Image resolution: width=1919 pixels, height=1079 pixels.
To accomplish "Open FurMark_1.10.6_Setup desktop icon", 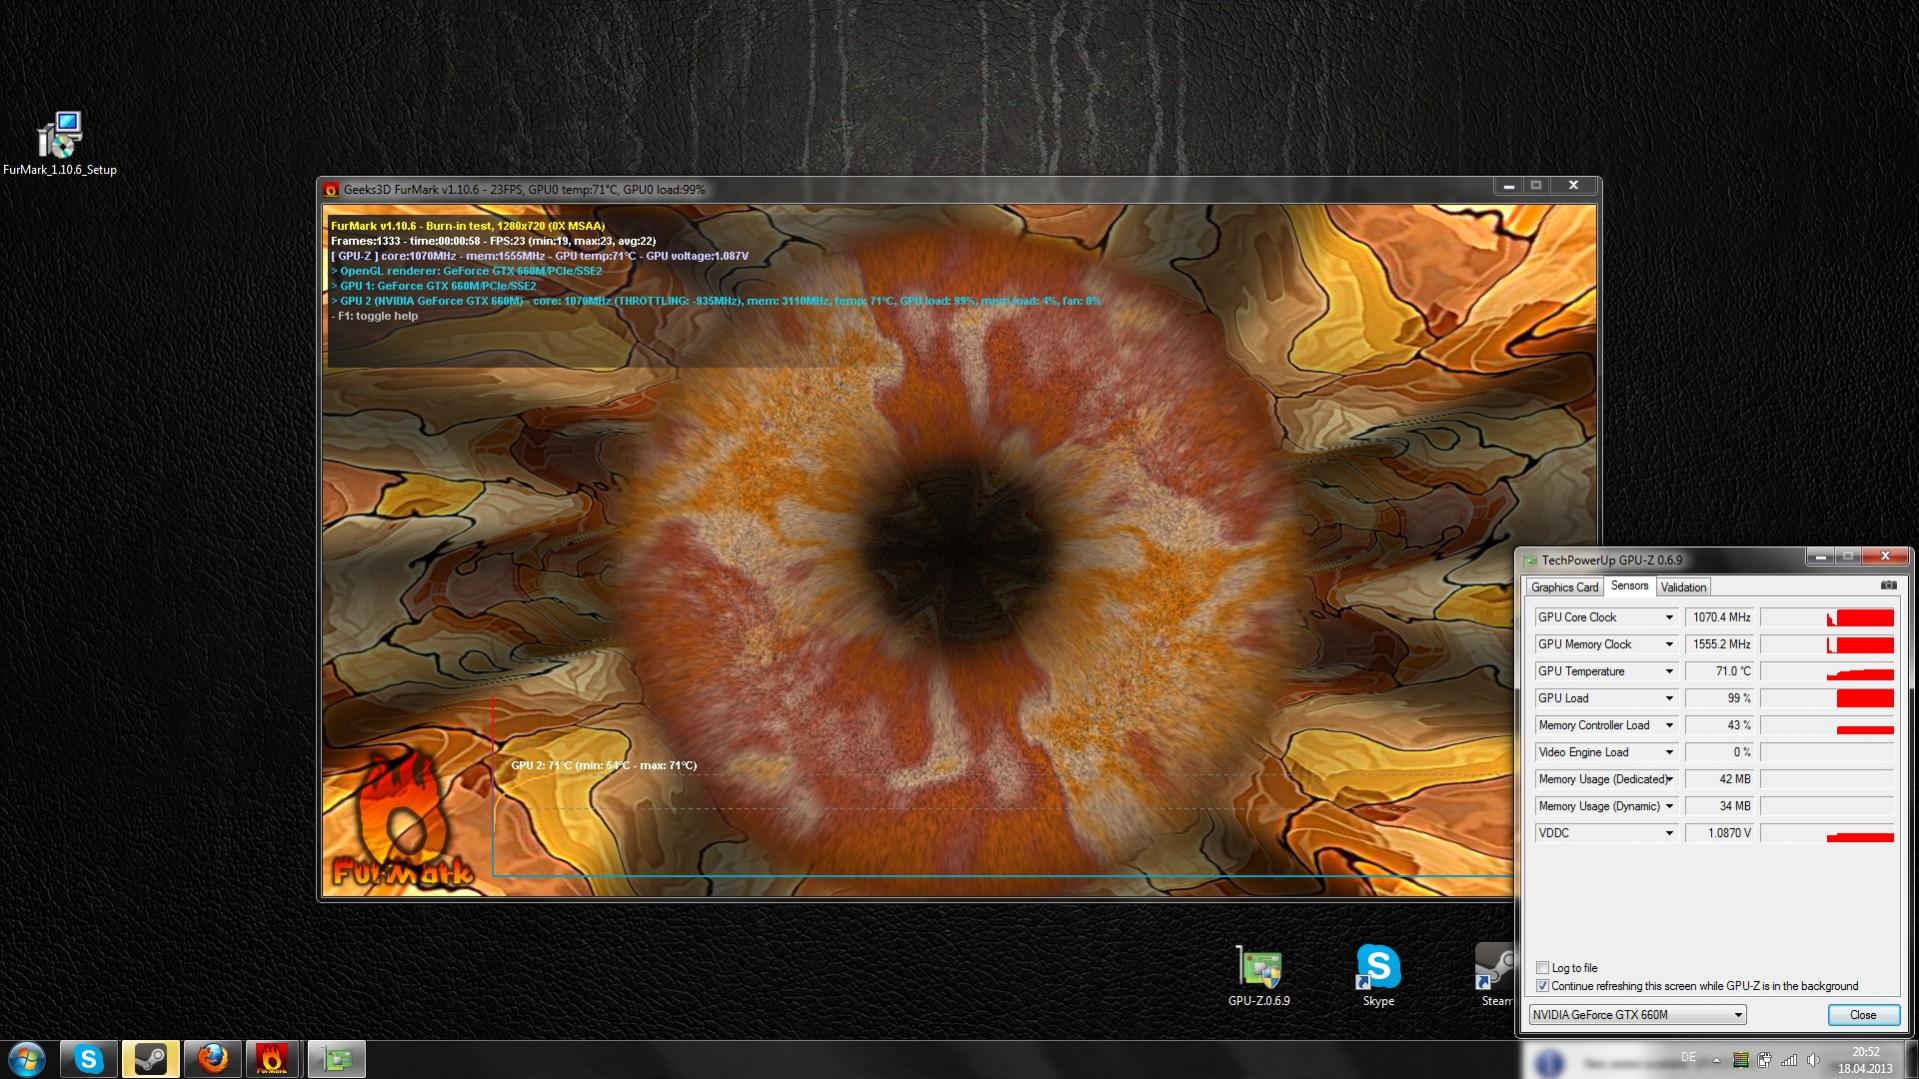I will point(60,143).
